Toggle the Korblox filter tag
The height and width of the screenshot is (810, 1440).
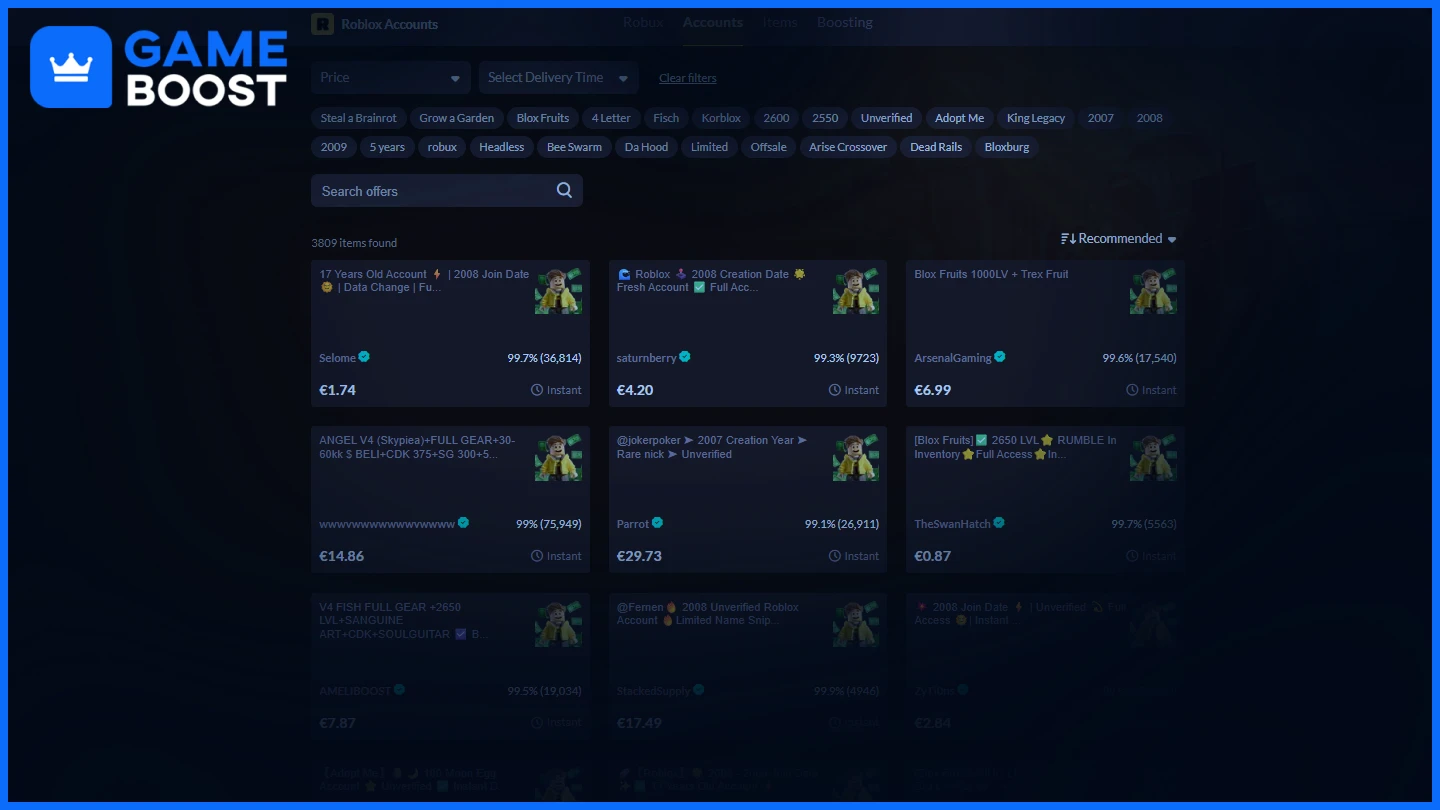[x=721, y=118]
